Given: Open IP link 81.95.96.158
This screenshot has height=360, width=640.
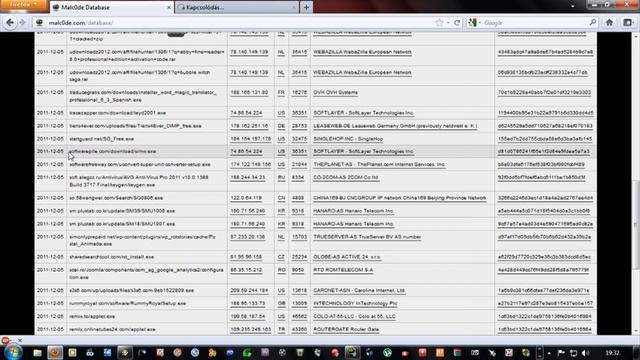Looking at the screenshot, I should pyautogui.click(x=246, y=257).
